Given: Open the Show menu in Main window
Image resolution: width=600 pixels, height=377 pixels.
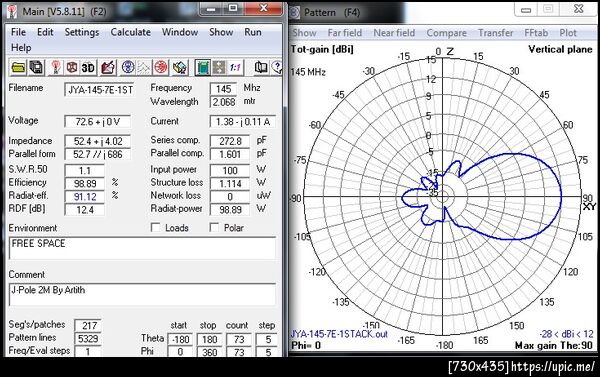Looking at the screenshot, I should tap(221, 32).
